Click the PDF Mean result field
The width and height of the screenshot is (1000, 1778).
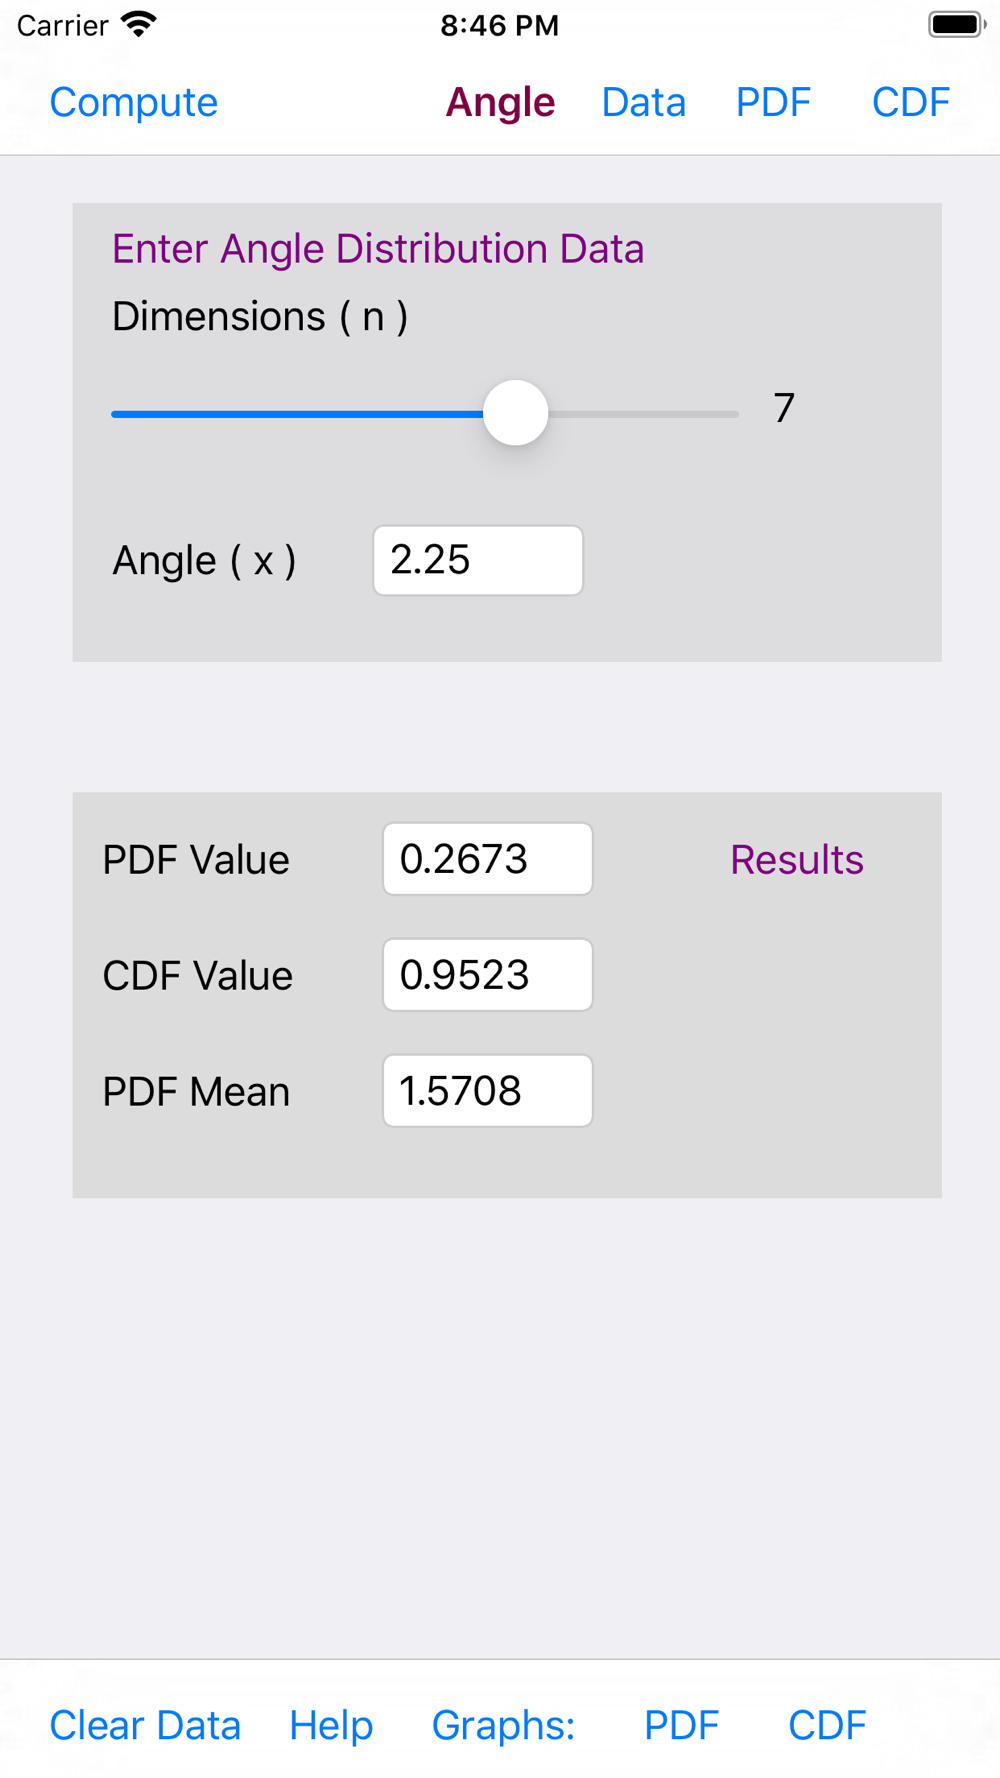pos(488,1091)
